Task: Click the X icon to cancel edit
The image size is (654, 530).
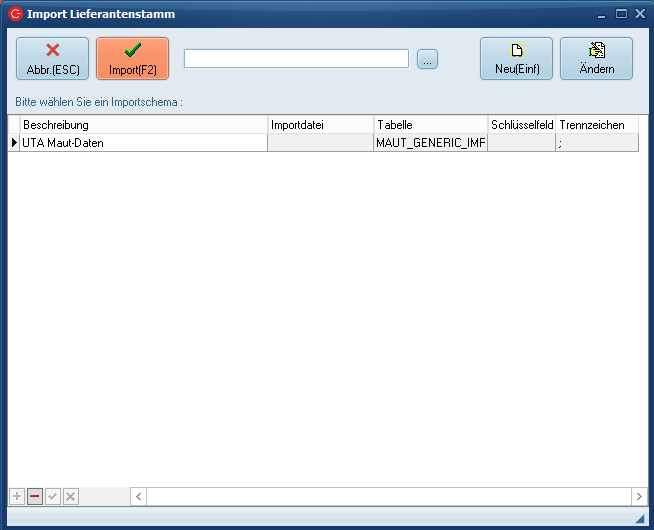Action: click(70, 497)
